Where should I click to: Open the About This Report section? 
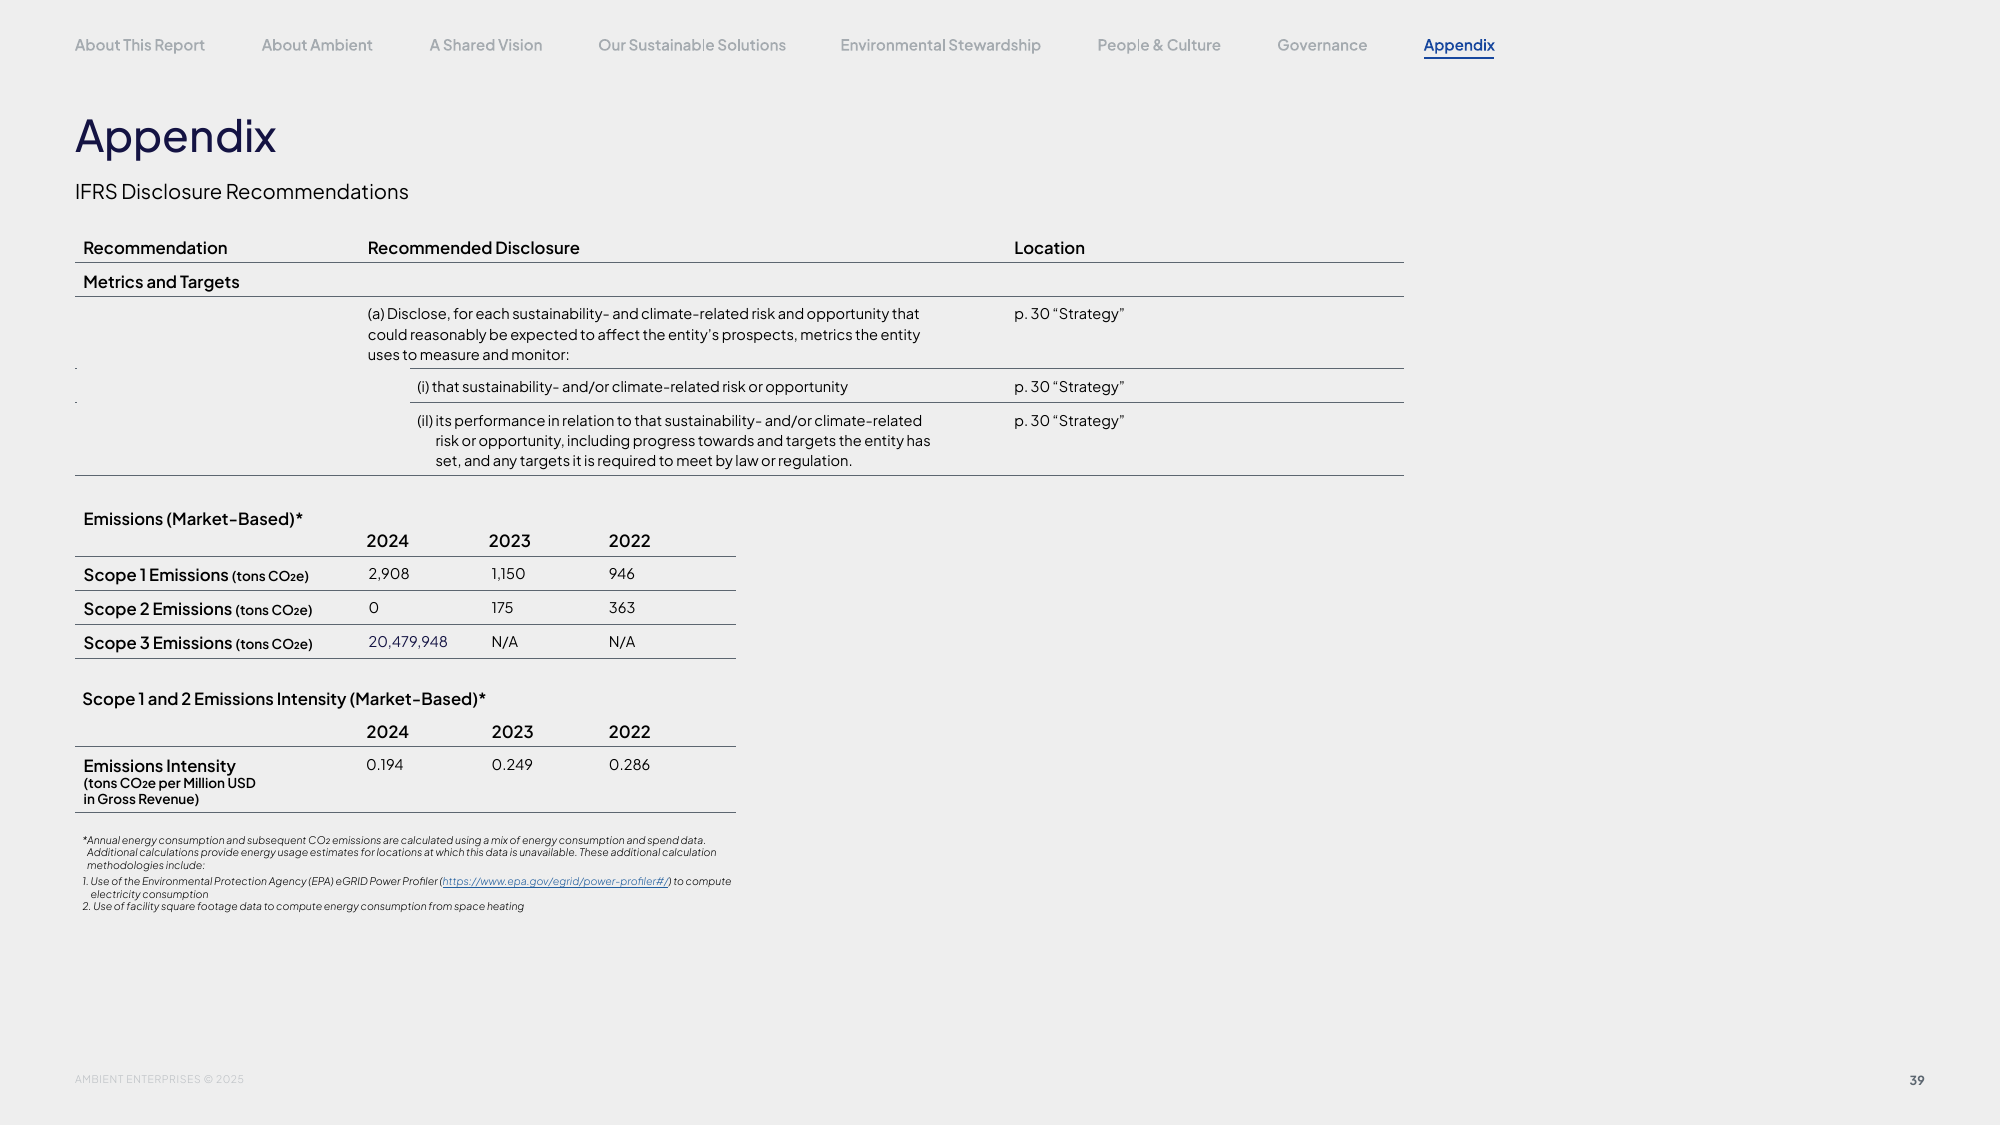click(139, 45)
